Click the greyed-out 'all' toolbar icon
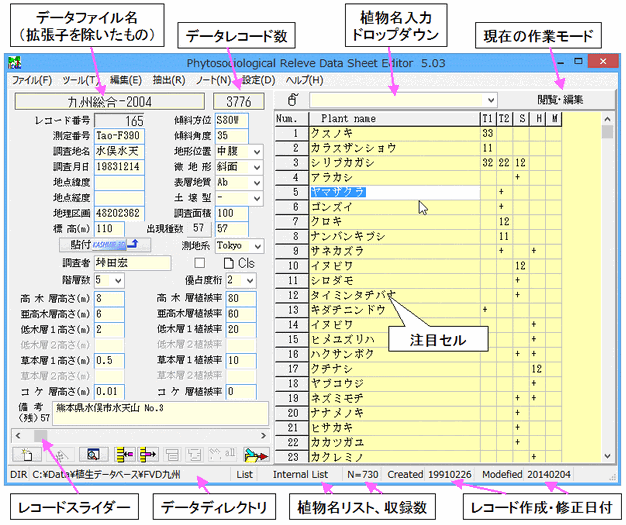 tap(222, 454)
